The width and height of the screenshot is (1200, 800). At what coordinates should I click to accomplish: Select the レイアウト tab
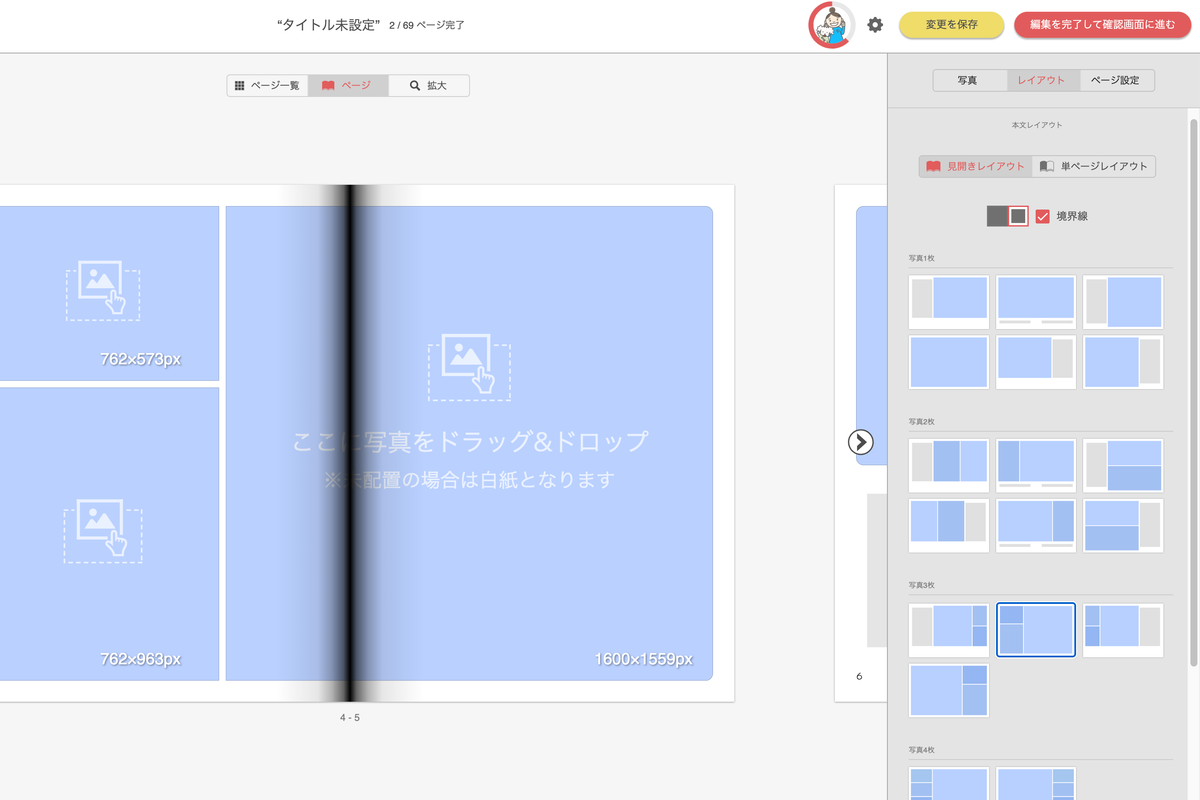(x=1042, y=80)
